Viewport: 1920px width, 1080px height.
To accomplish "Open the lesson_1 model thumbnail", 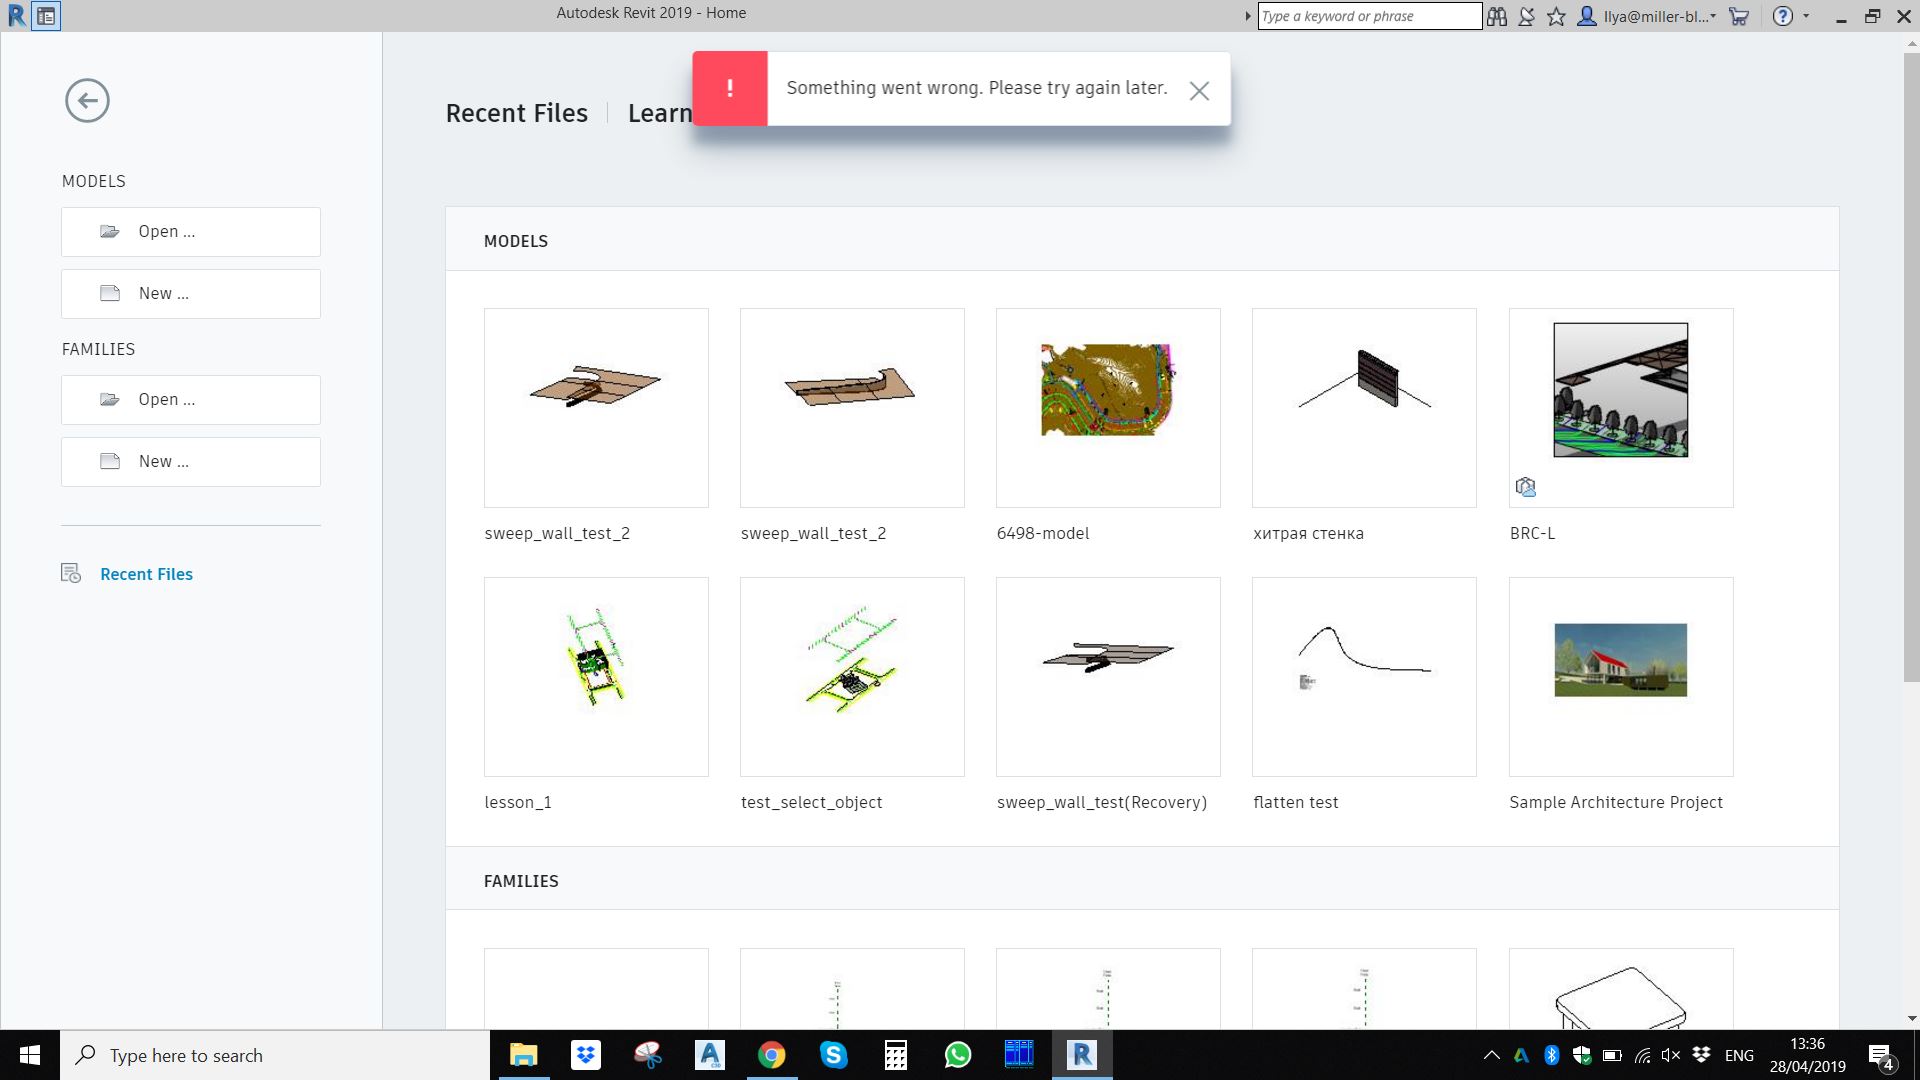I will coord(596,677).
